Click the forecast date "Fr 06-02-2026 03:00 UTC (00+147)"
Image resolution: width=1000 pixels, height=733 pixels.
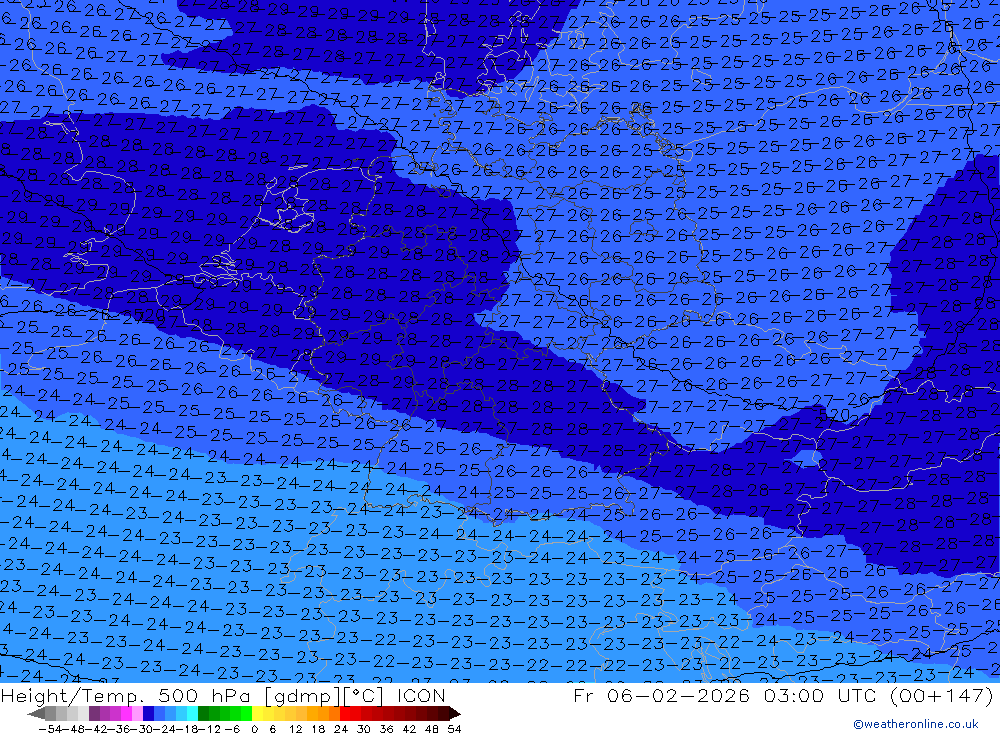point(783,695)
